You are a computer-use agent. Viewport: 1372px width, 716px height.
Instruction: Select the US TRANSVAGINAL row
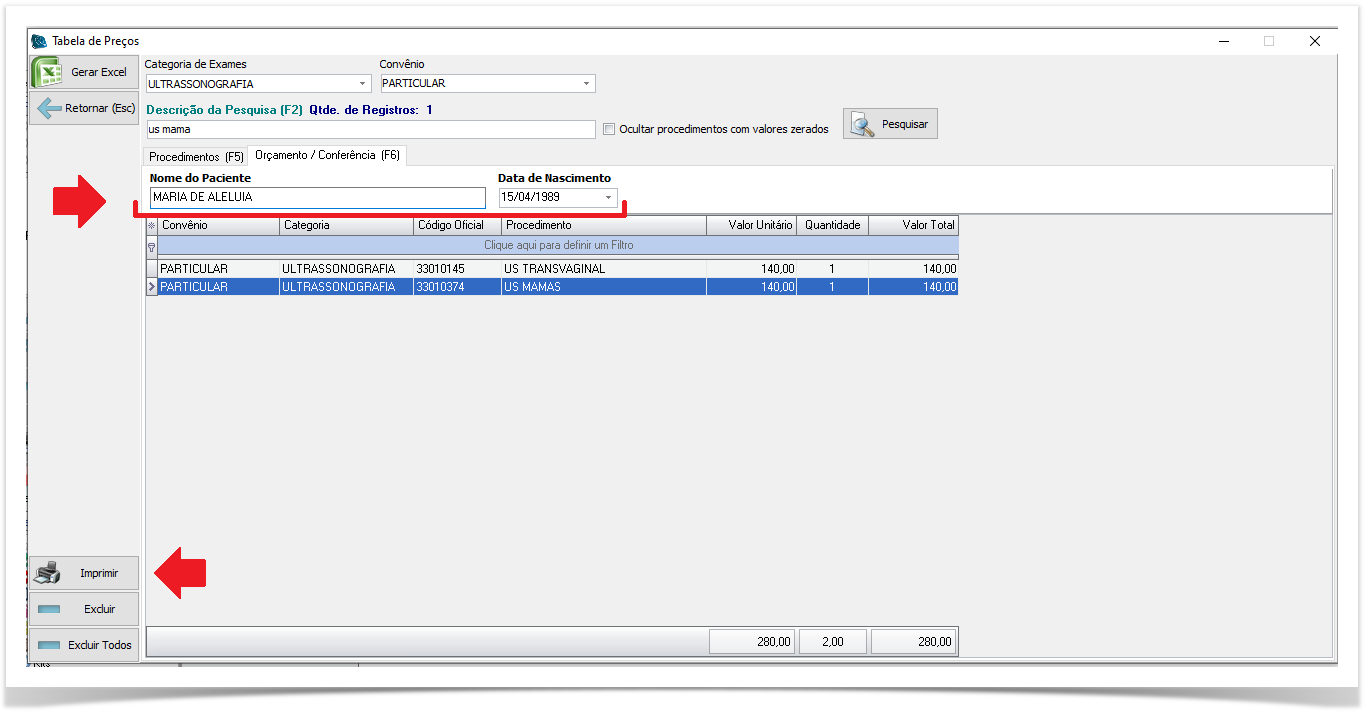point(554,269)
